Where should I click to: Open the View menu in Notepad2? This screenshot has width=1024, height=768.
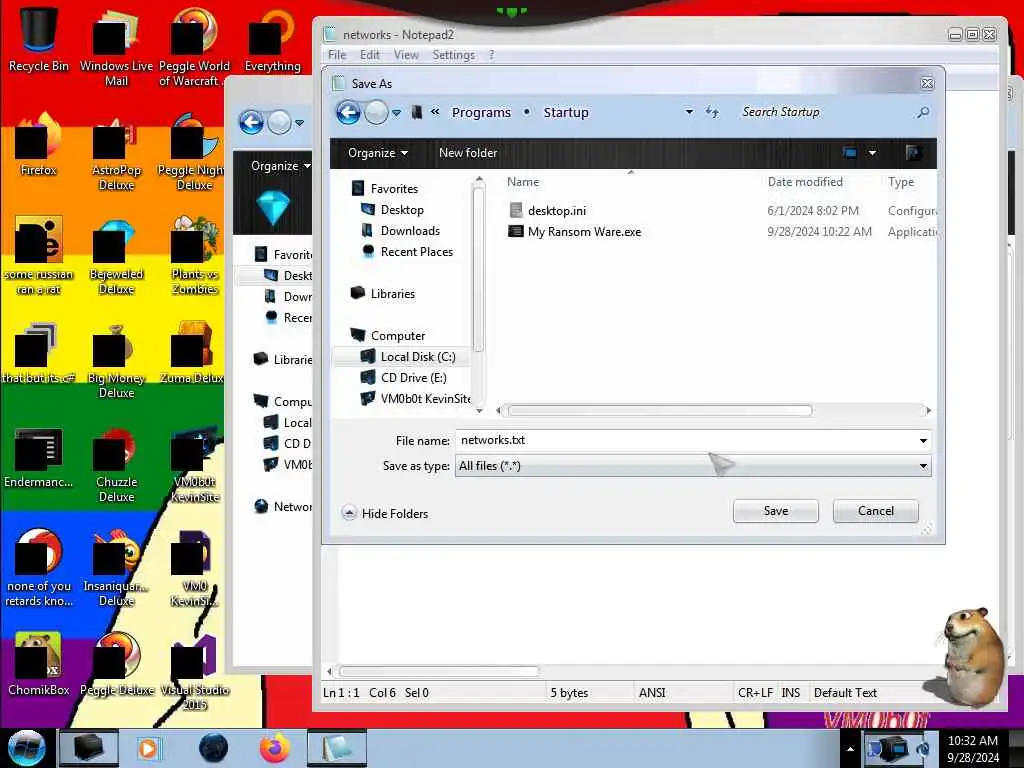(406, 55)
